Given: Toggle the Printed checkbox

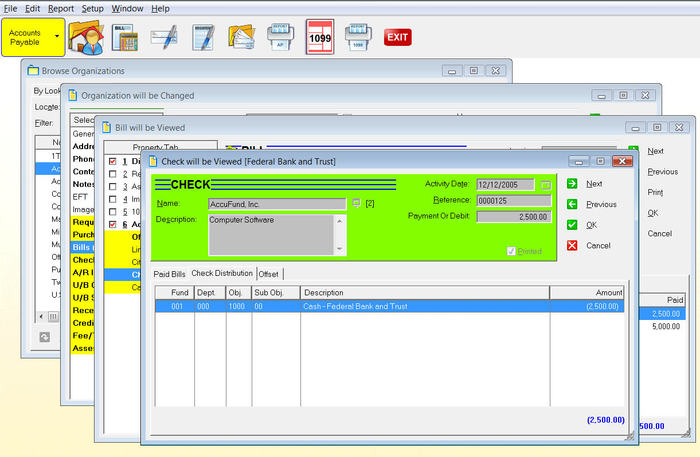Looking at the screenshot, I should click(512, 251).
